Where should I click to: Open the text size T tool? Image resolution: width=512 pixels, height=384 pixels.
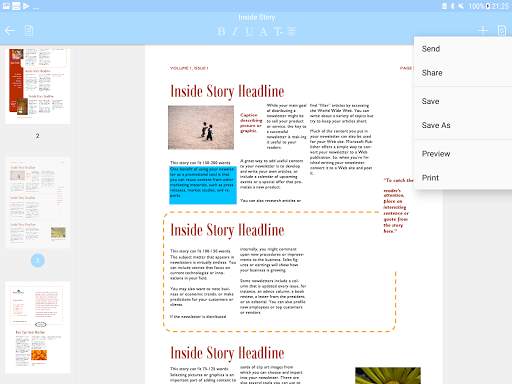tap(278, 32)
